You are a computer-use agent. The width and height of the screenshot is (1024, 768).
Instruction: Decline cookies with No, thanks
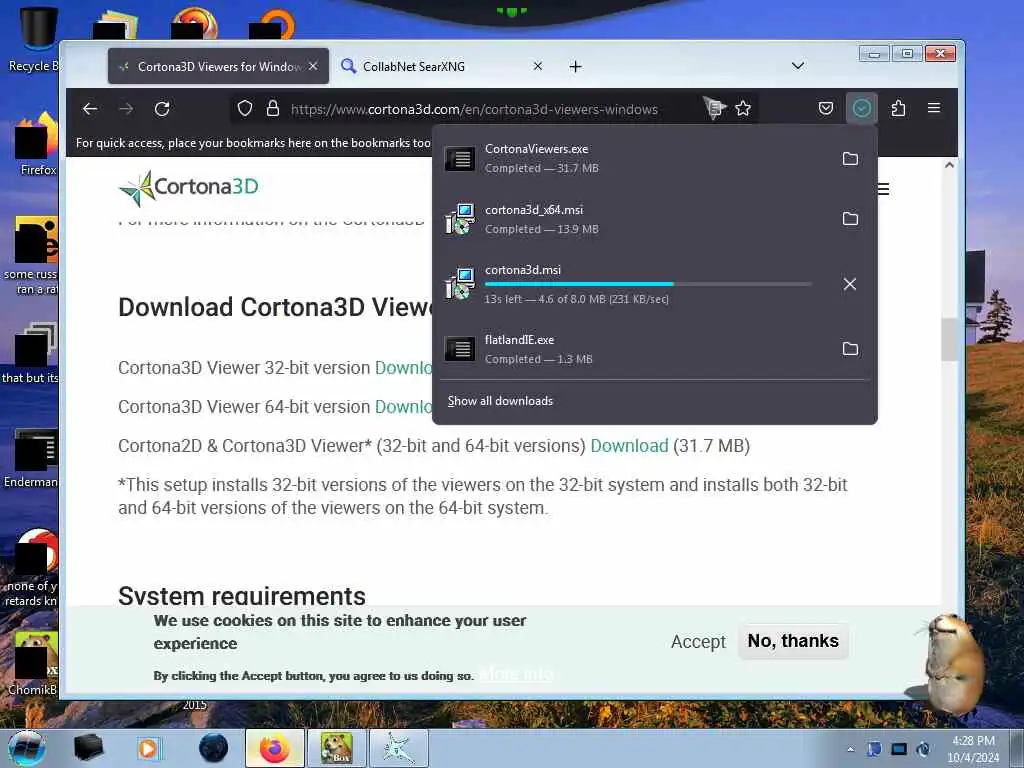(x=793, y=641)
